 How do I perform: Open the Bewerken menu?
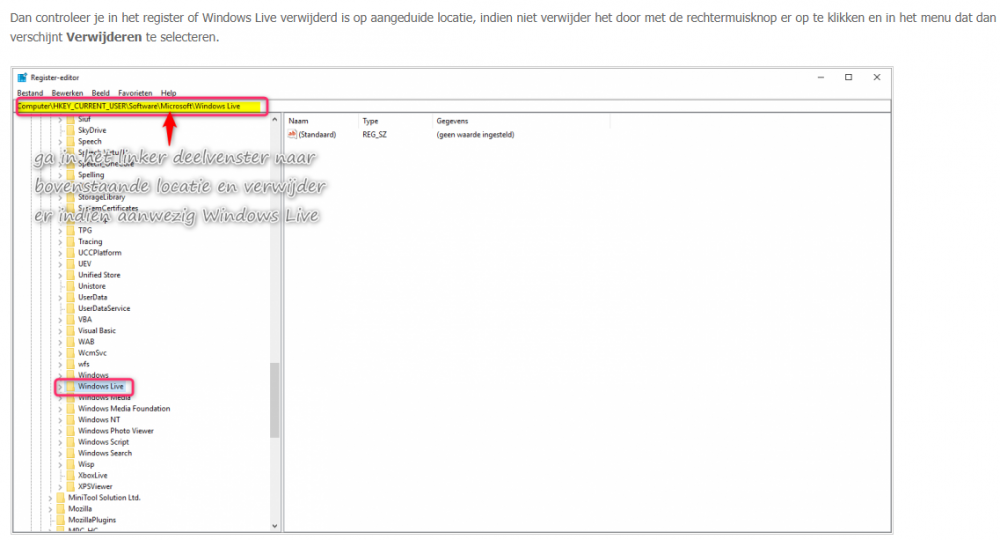(x=67, y=93)
